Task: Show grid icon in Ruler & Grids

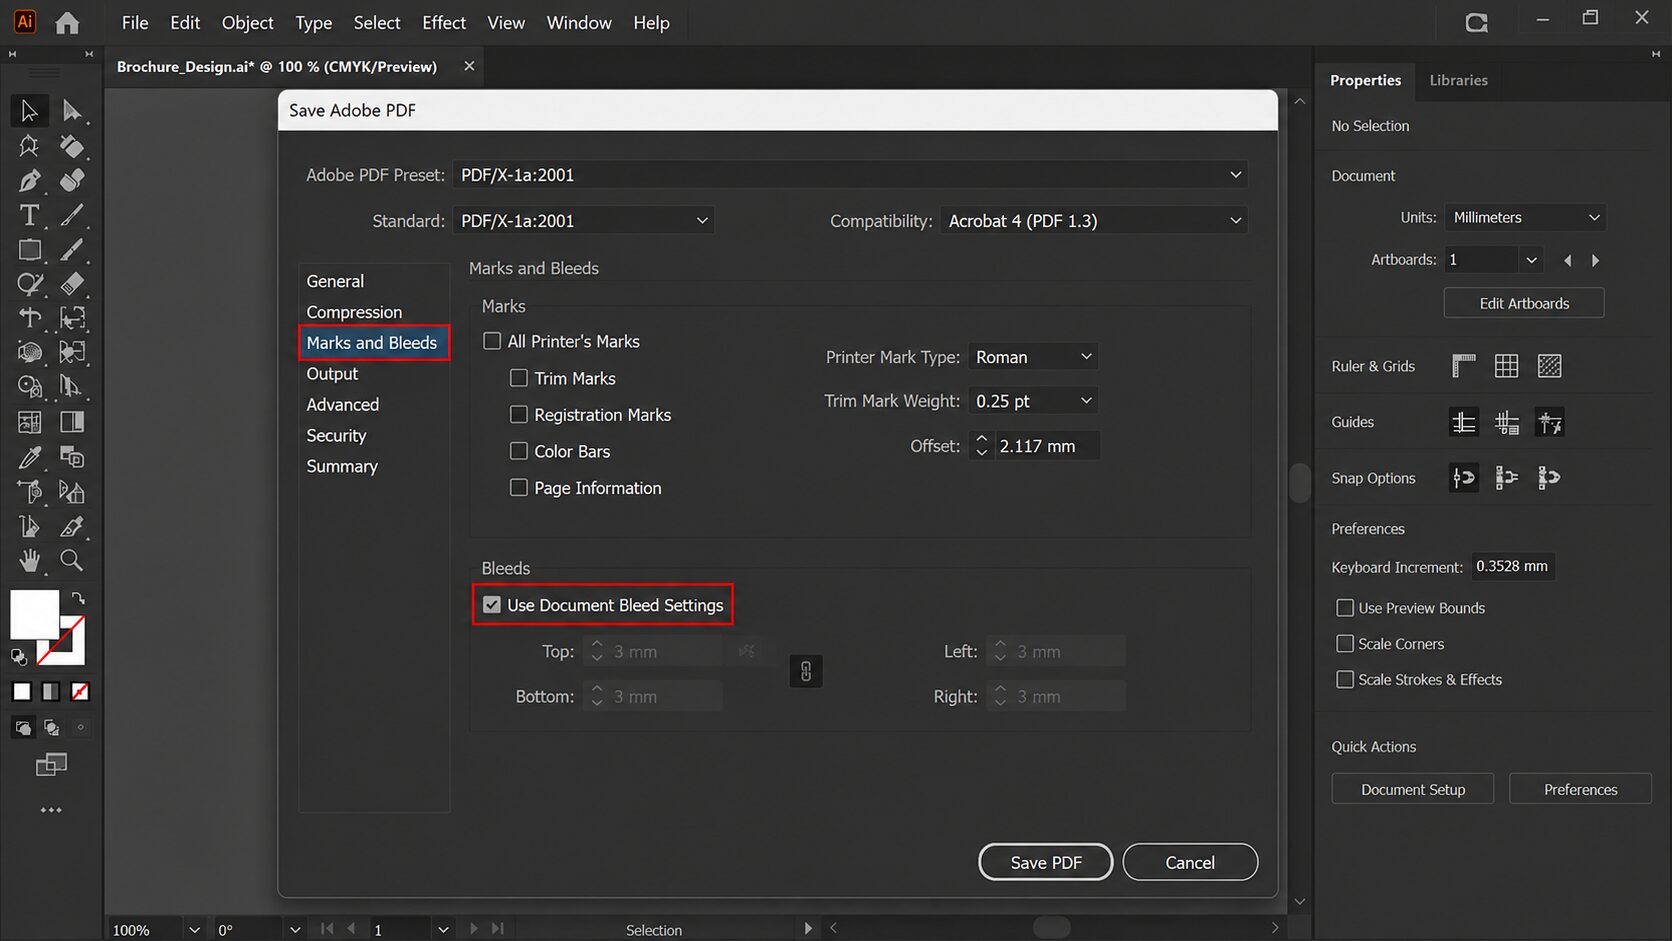Action: pos(1506,366)
